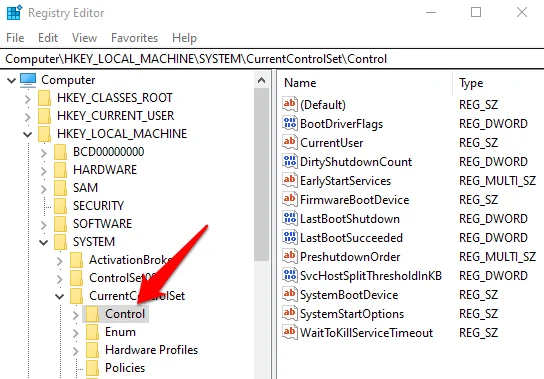Click the EarlyStartServices value icon
This screenshot has height=379, width=544.
click(290, 180)
